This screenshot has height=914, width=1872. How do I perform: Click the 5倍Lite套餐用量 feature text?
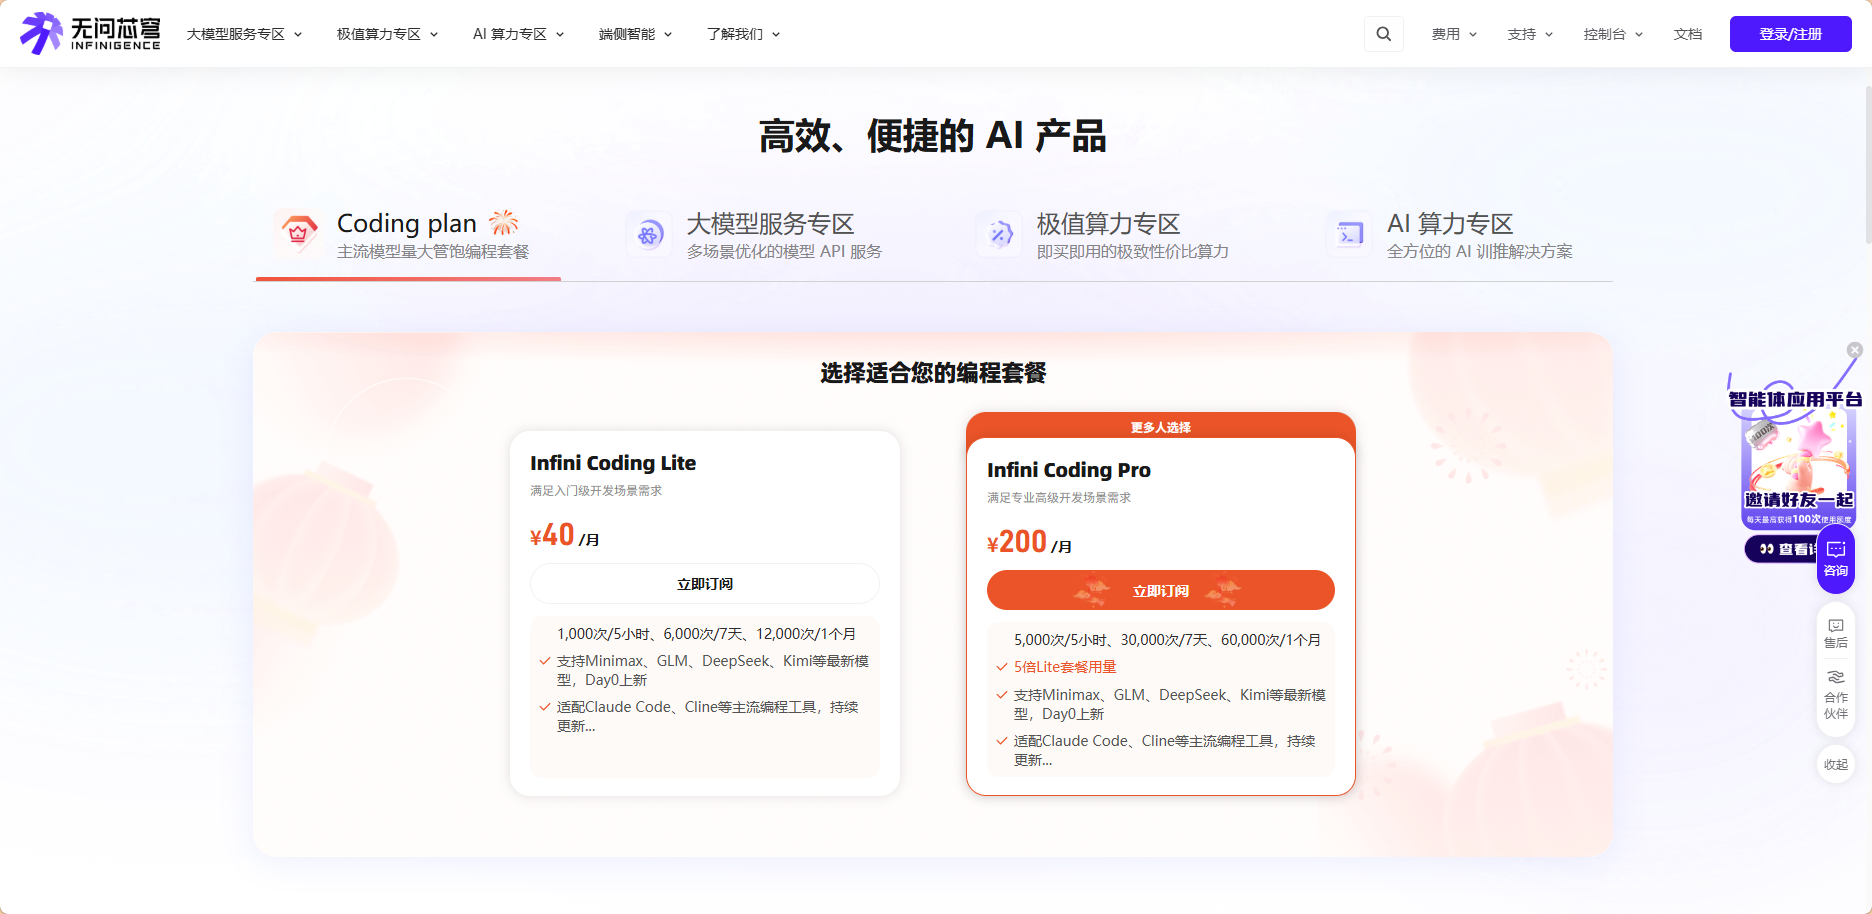(x=1065, y=667)
